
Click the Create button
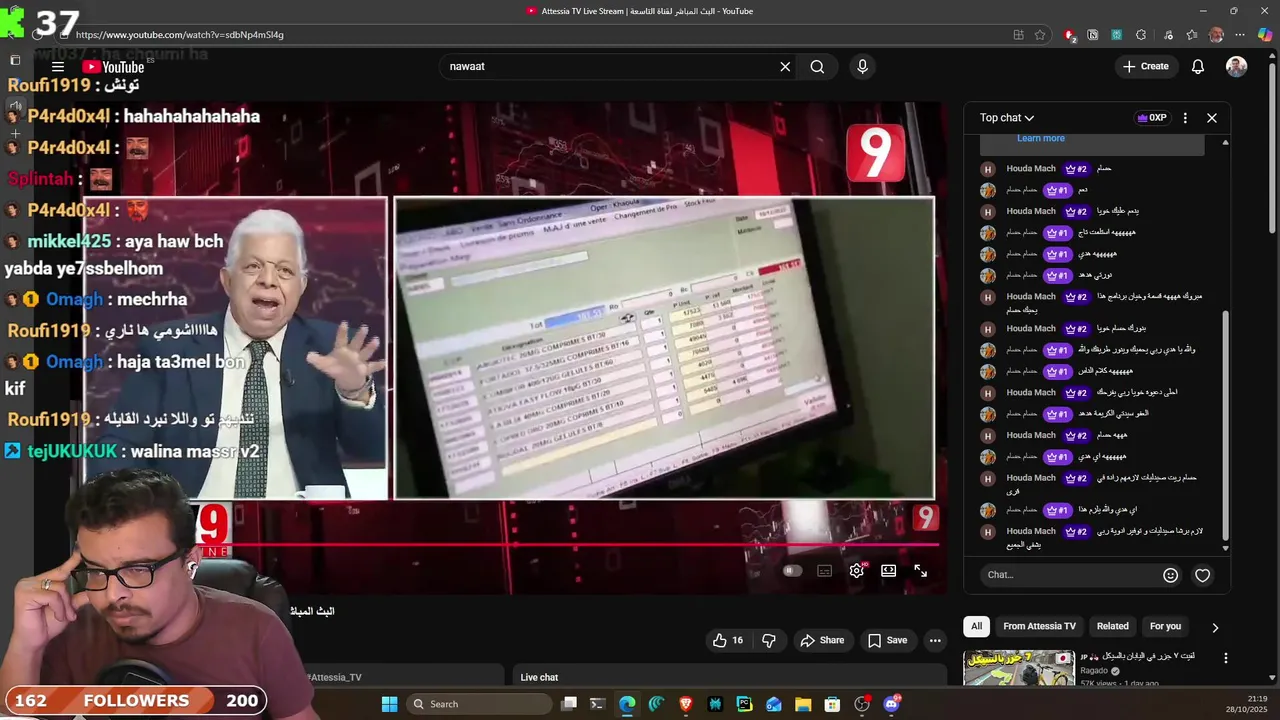coord(1146,67)
